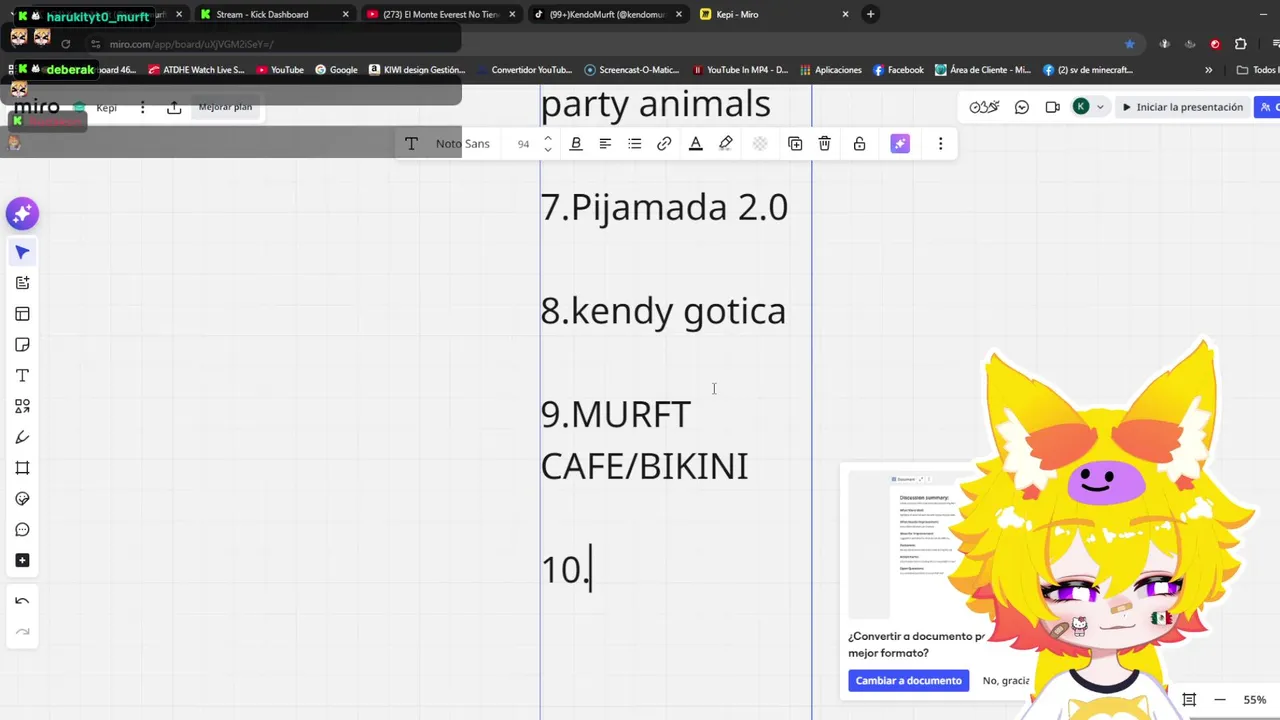The width and height of the screenshot is (1280, 720).
Task: Expand the collaborators dropdown beside K avatar
Action: [1100, 107]
